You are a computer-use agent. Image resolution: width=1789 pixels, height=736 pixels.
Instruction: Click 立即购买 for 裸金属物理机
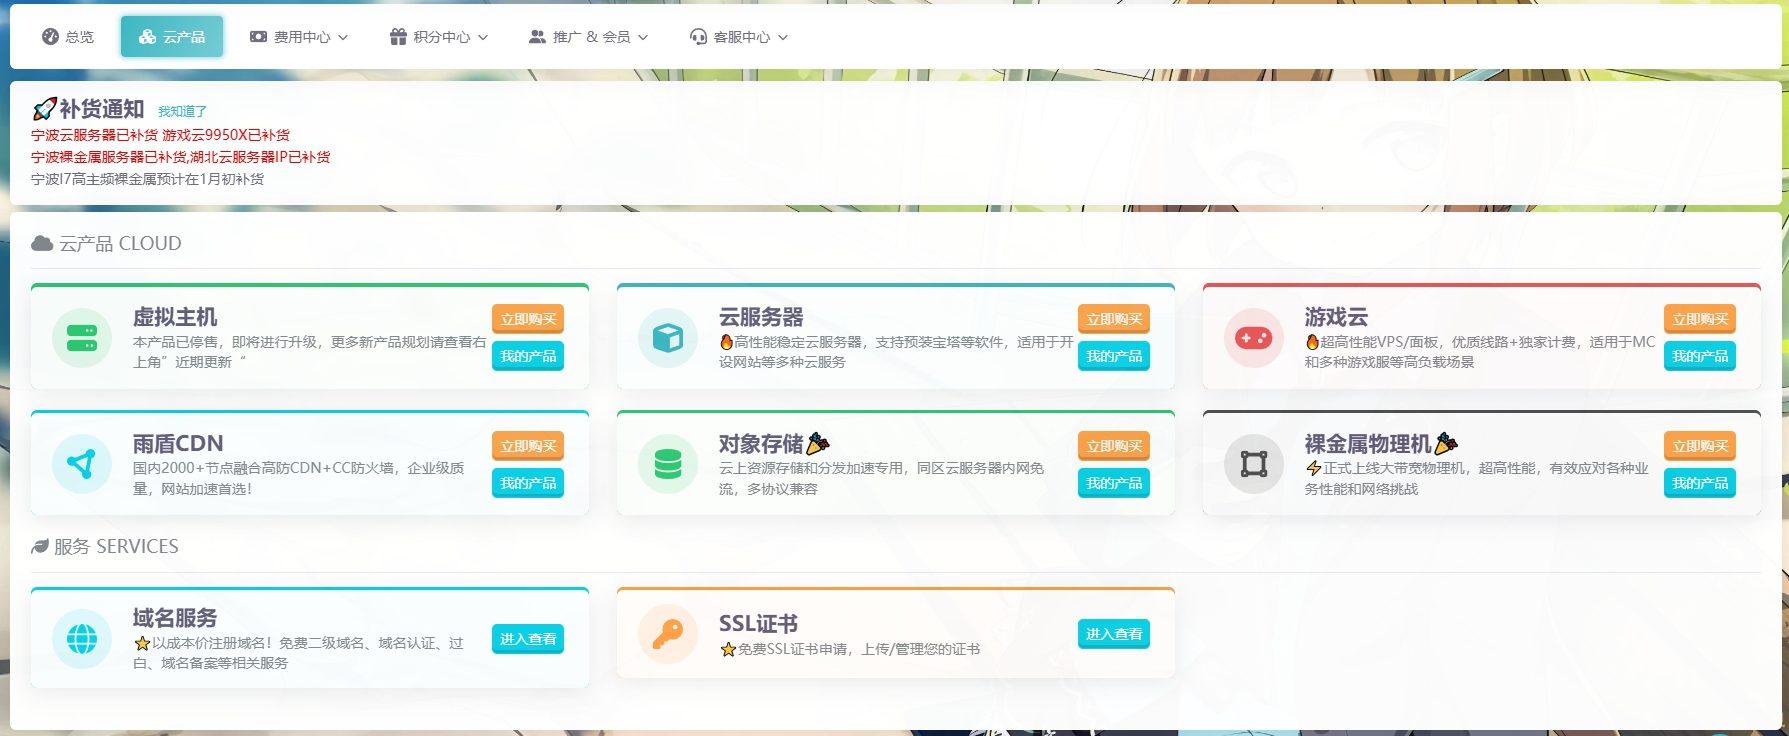point(1700,446)
